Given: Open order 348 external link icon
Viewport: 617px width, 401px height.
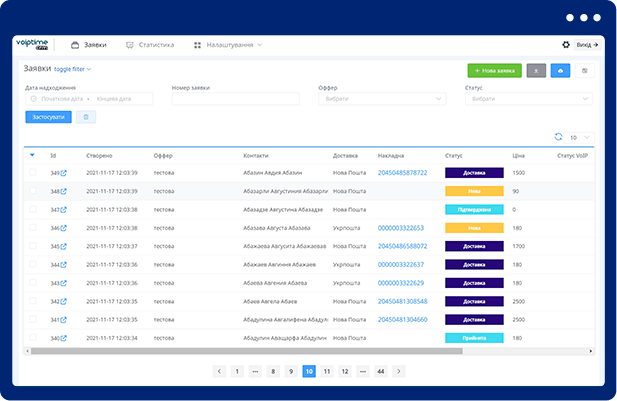Looking at the screenshot, I should [x=63, y=191].
